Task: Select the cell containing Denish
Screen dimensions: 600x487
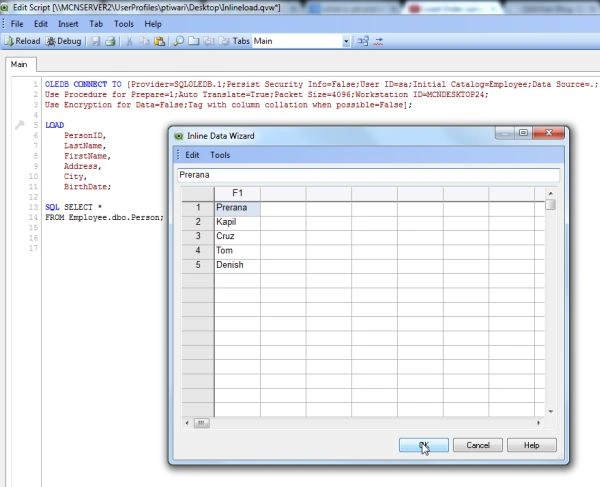Action: click(x=237, y=265)
